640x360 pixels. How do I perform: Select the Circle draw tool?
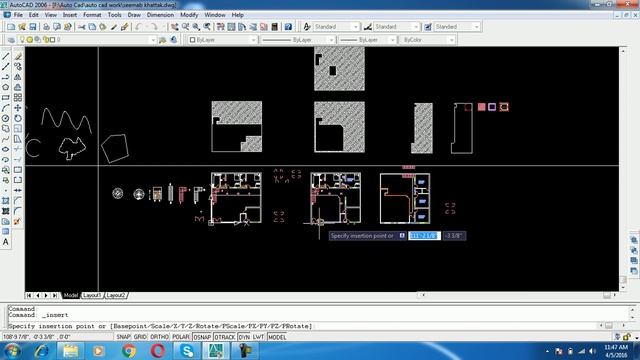(6, 118)
